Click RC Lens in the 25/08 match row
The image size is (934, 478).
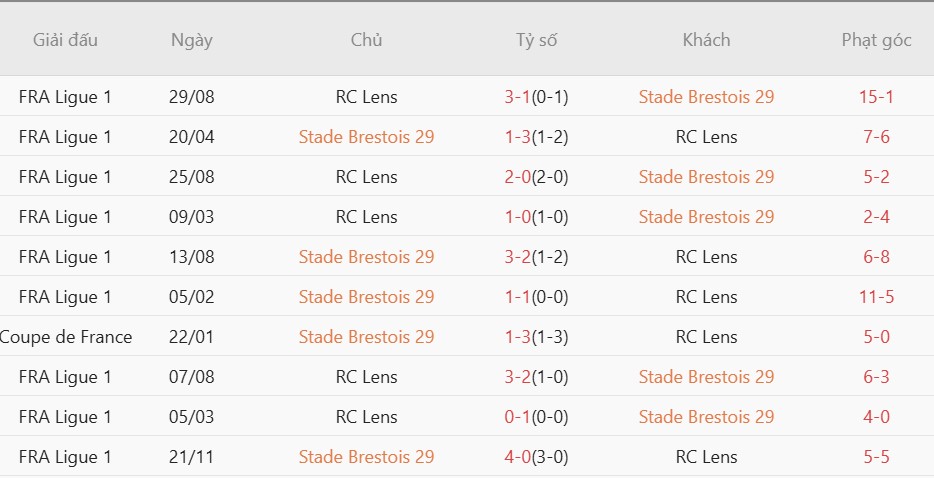coord(366,177)
